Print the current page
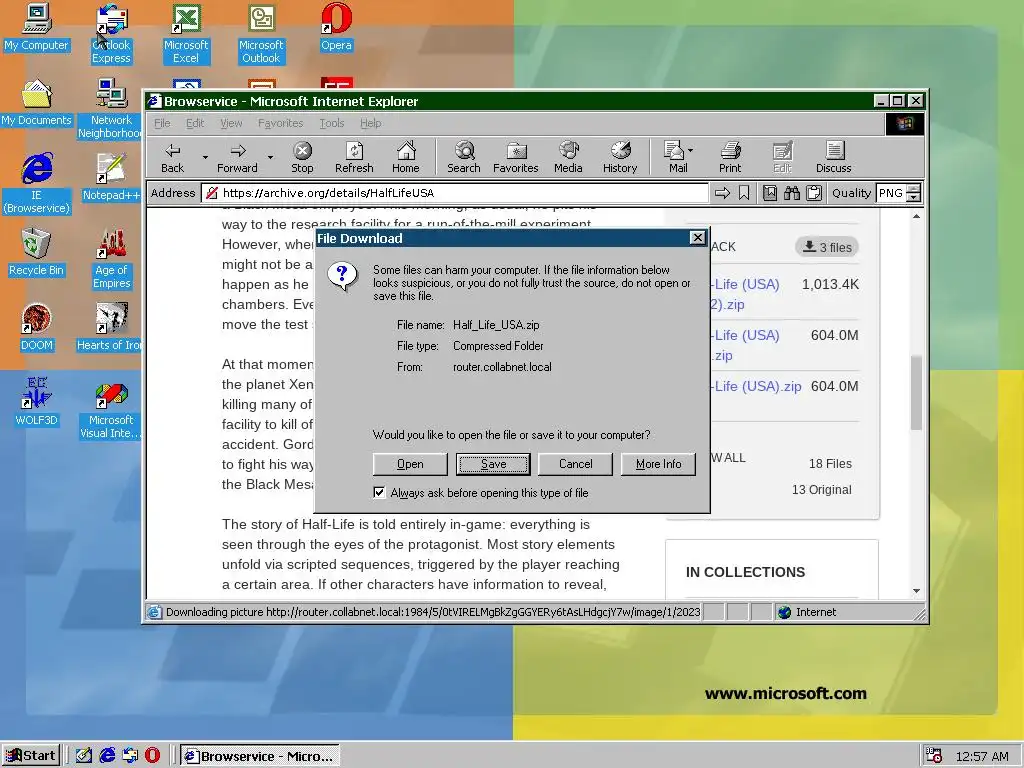Screen dimensions: 1024x768 [x=730, y=157]
